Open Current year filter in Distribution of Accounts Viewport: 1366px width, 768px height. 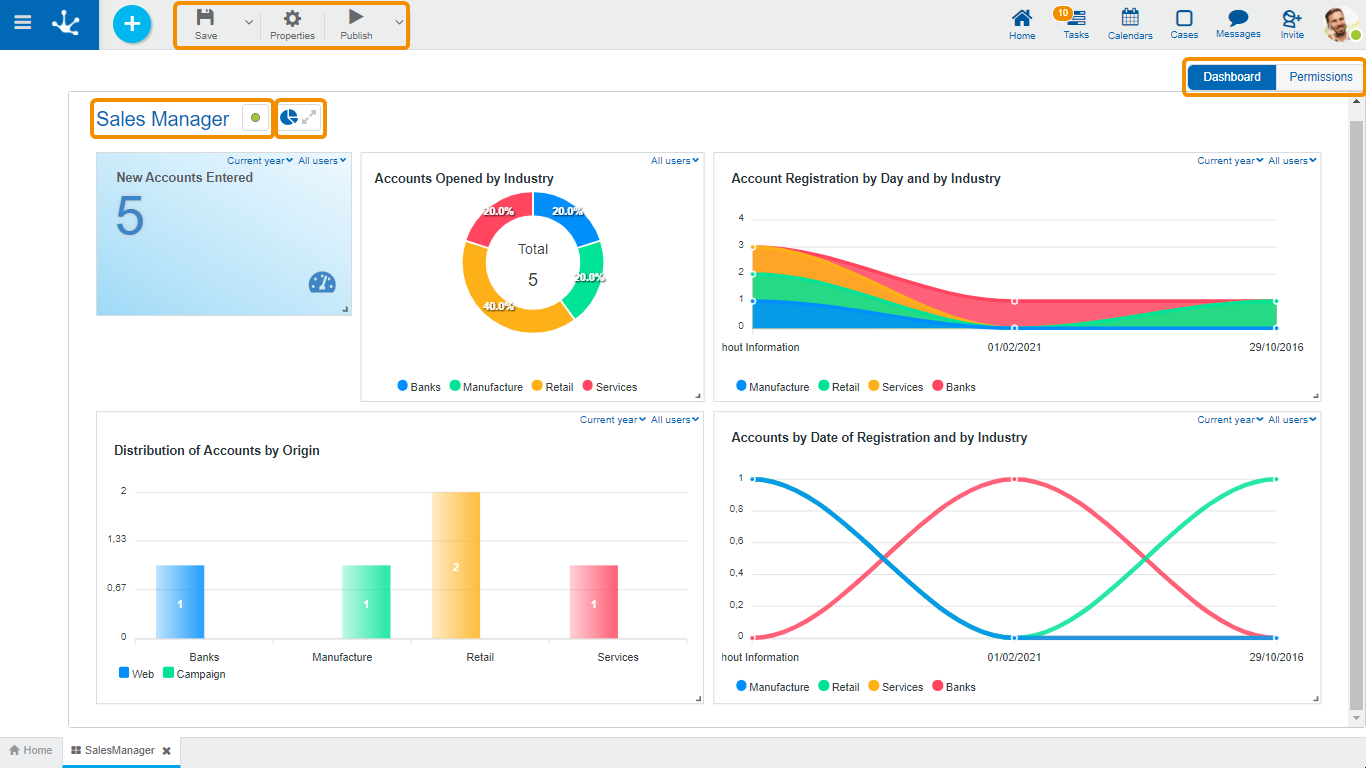click(x=613, y=419)
